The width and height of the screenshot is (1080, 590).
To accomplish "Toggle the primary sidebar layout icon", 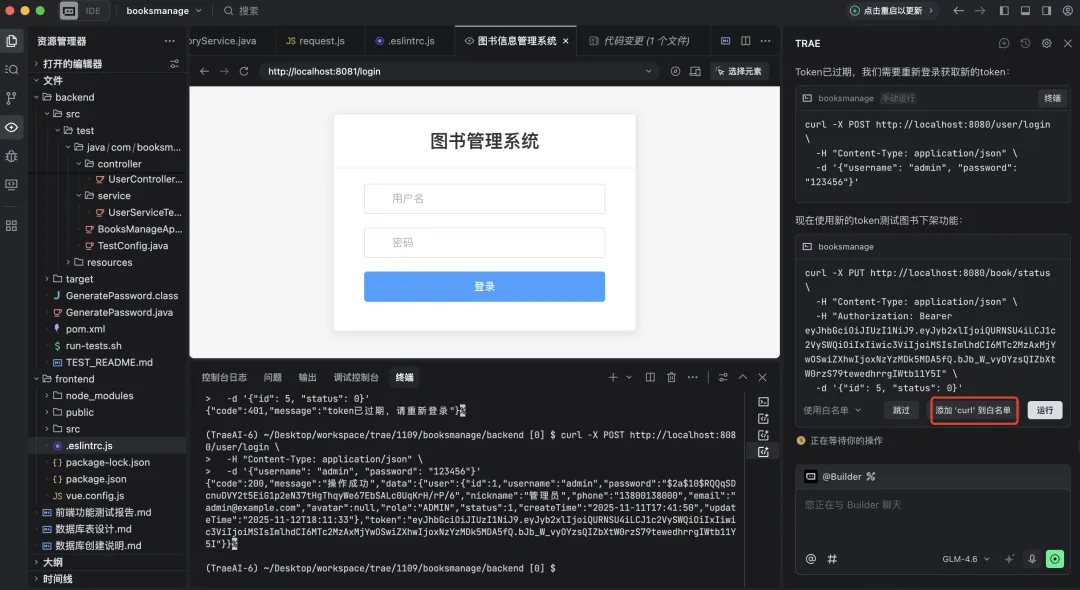I will [x=1004, y=10].
